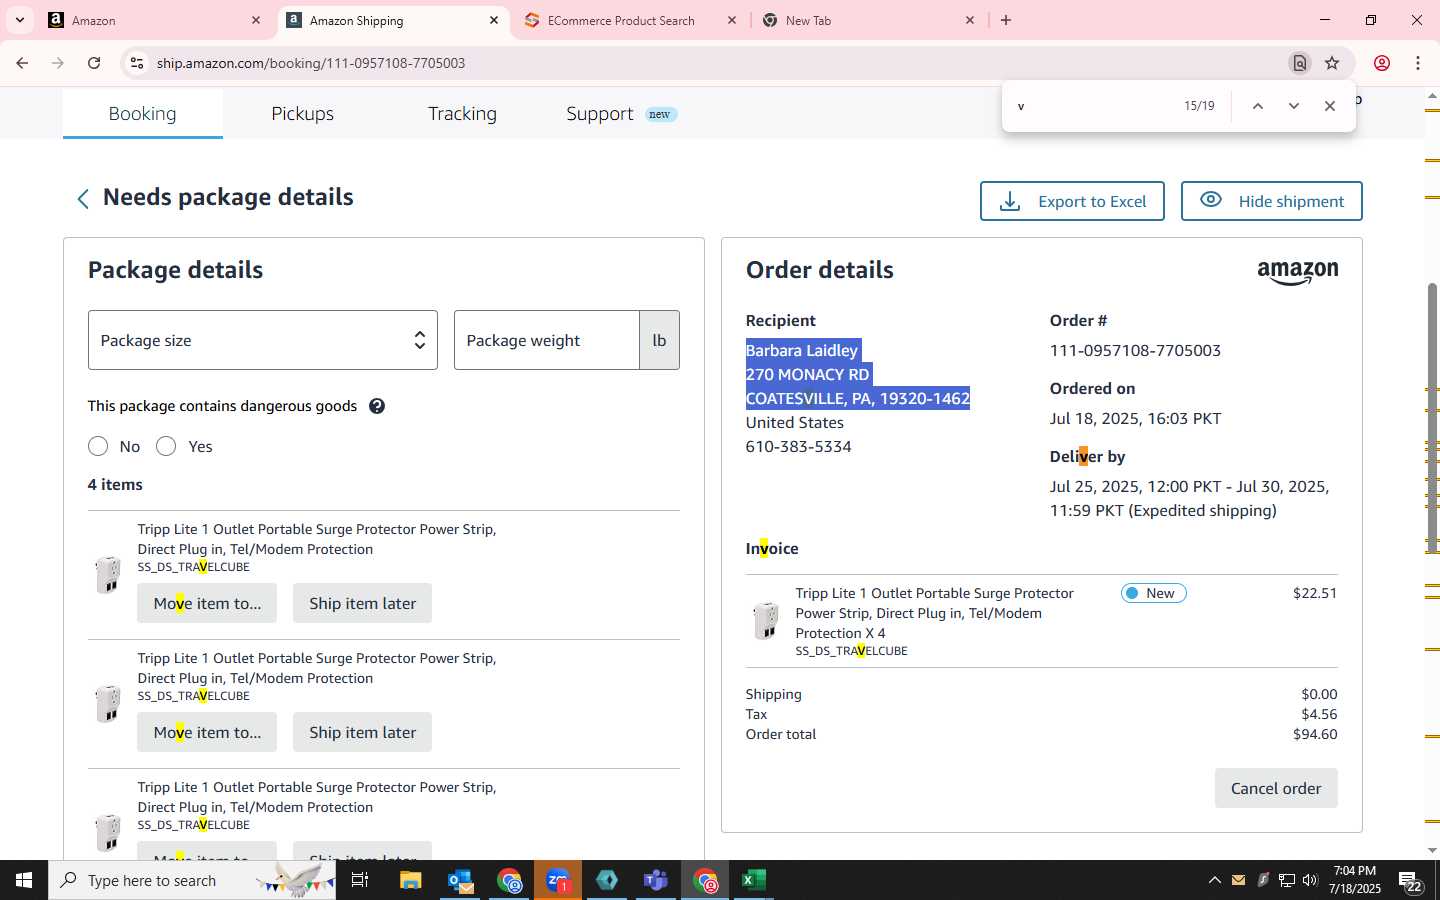Open the Chrome three-dot menu
The height and width of the screenshot is (900, 1440).
pyautogui.click(x=1418, y=63)
